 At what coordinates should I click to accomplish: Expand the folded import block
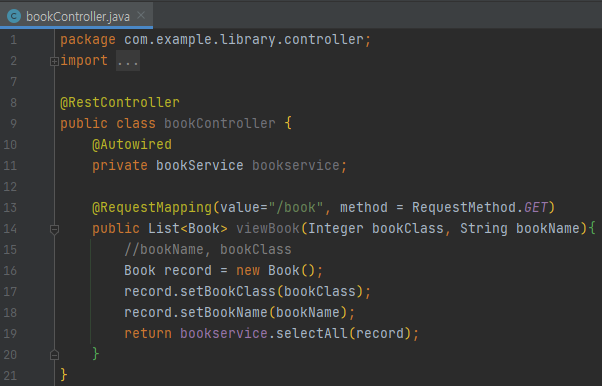point(54,61)
